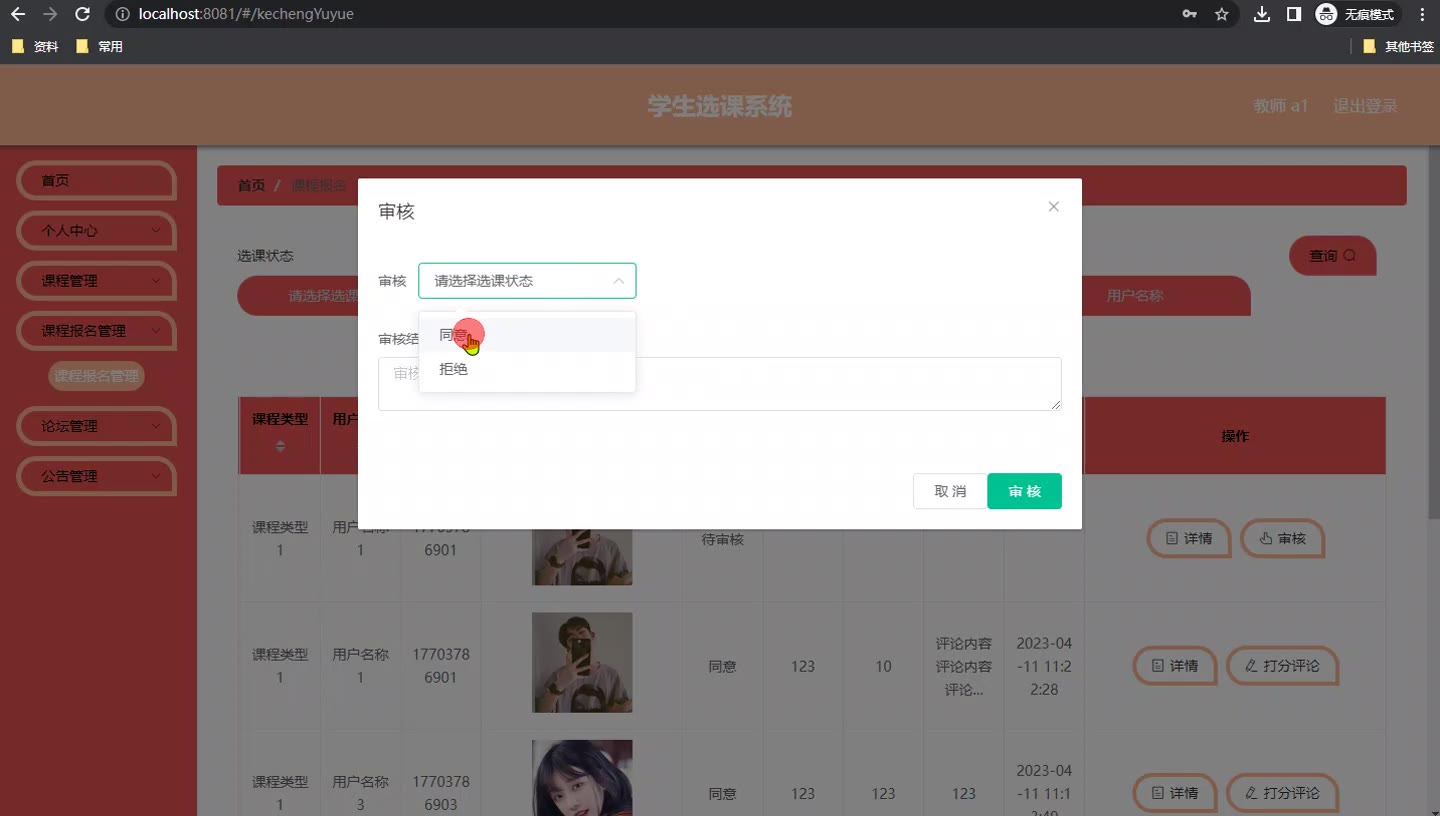Open the 其他书签 bookmarks folder
Screen dimensions: 1440x816
click(1398, 46)
